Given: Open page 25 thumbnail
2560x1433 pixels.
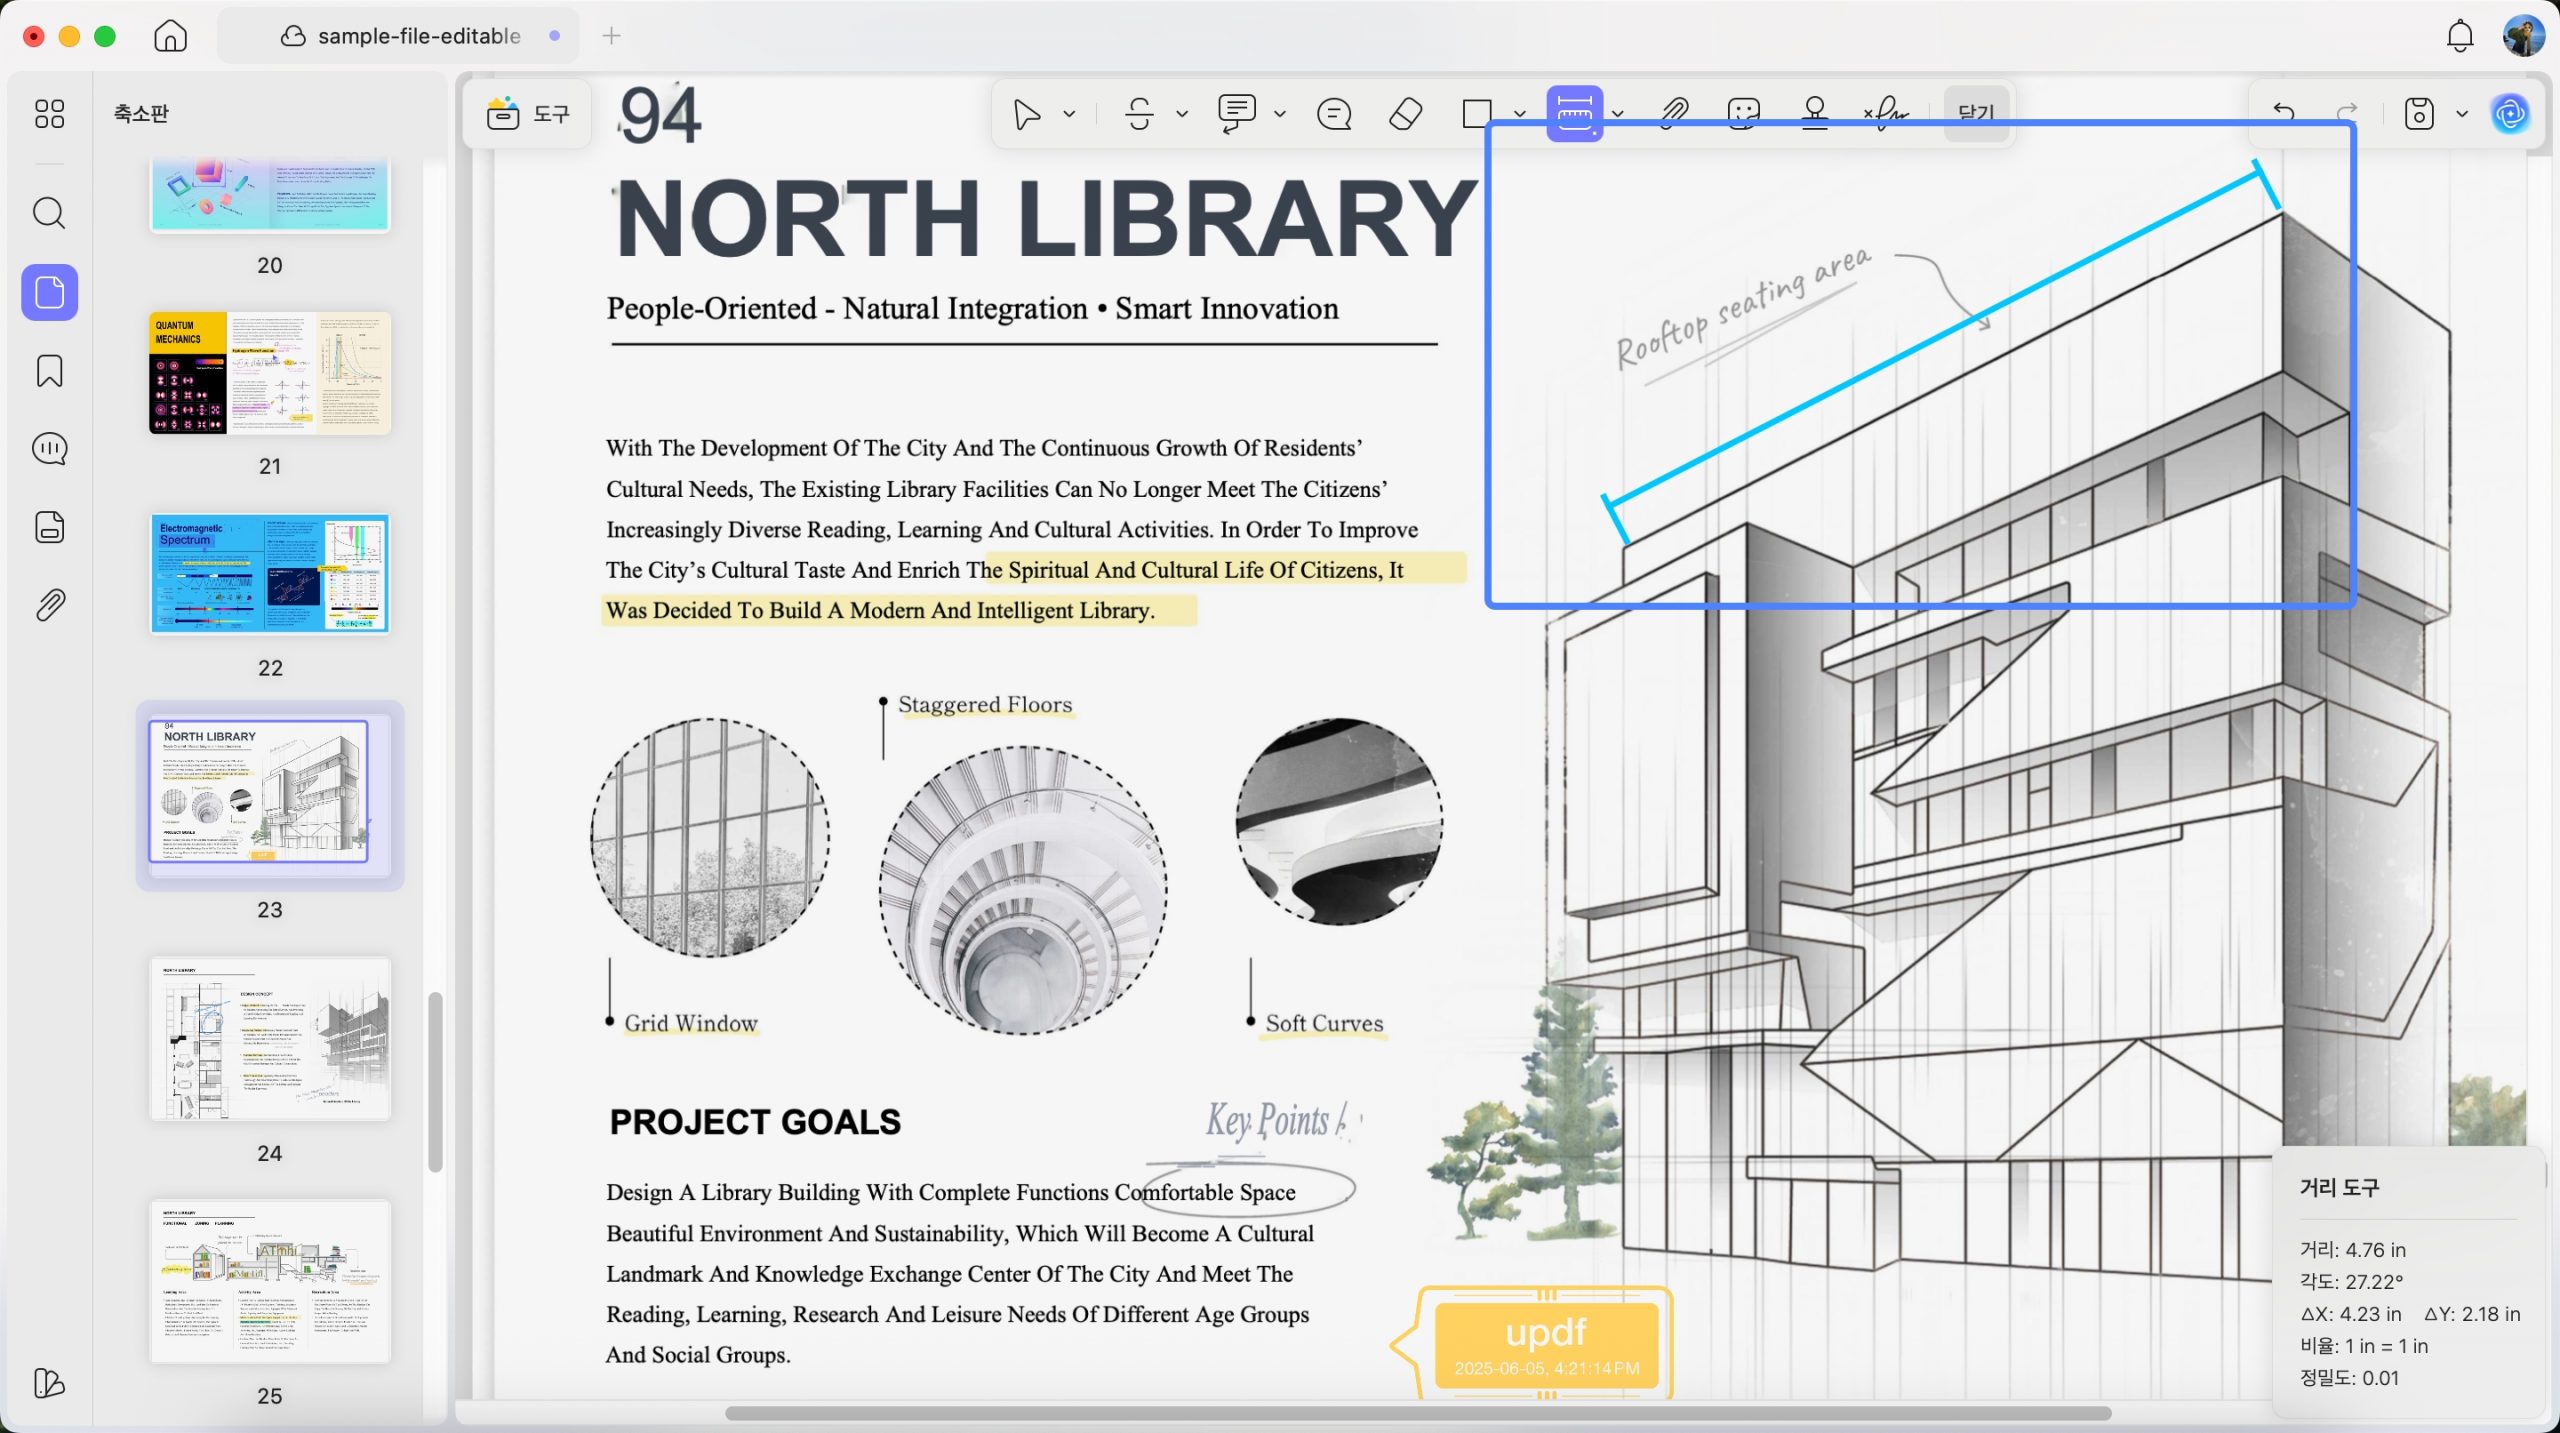Looking at the screenshot, I should (270, 1281).
